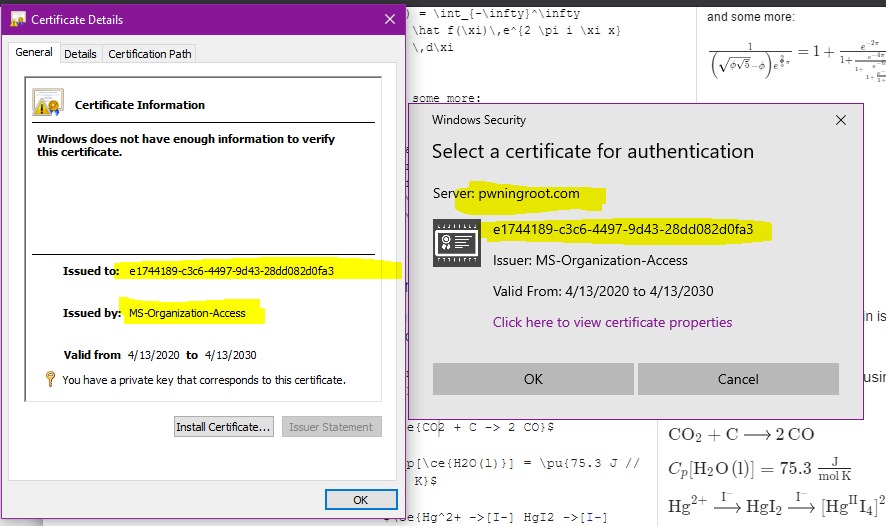Viewport: 886px width, 526px height.
Task: Click Install Certificate button
Action: [223, 427]
